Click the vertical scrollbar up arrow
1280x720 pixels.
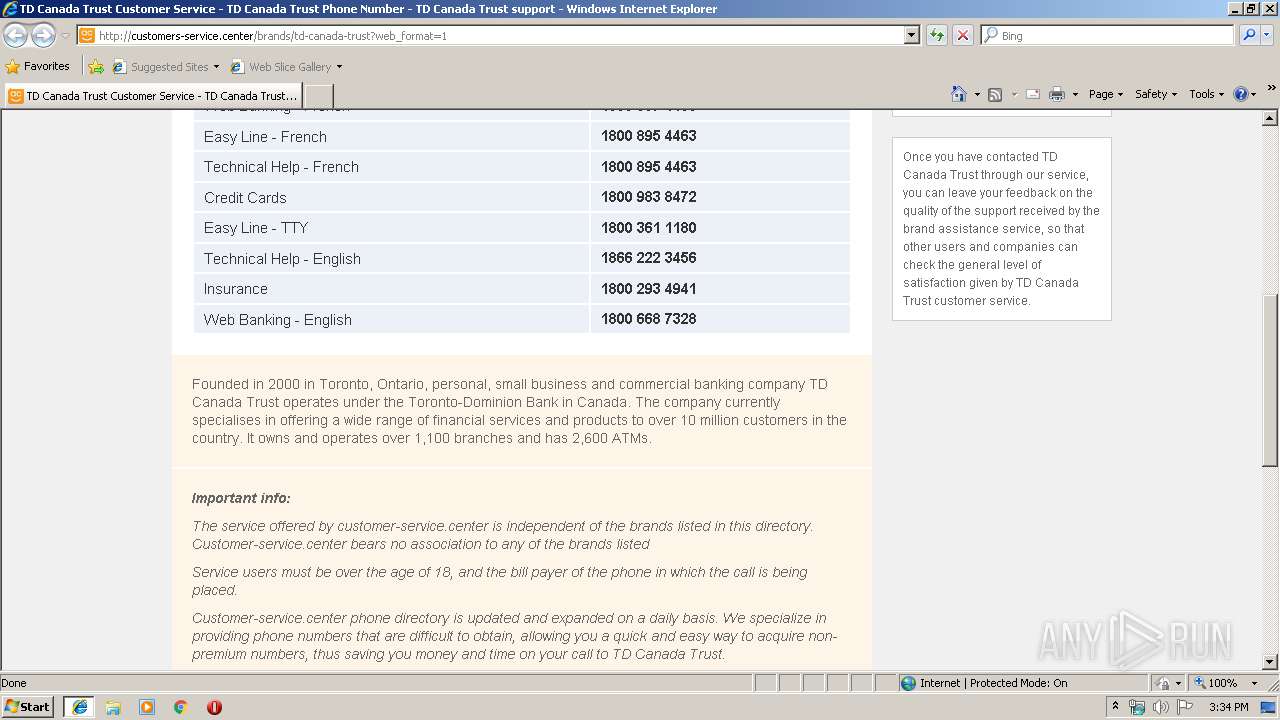(1270, 118)
